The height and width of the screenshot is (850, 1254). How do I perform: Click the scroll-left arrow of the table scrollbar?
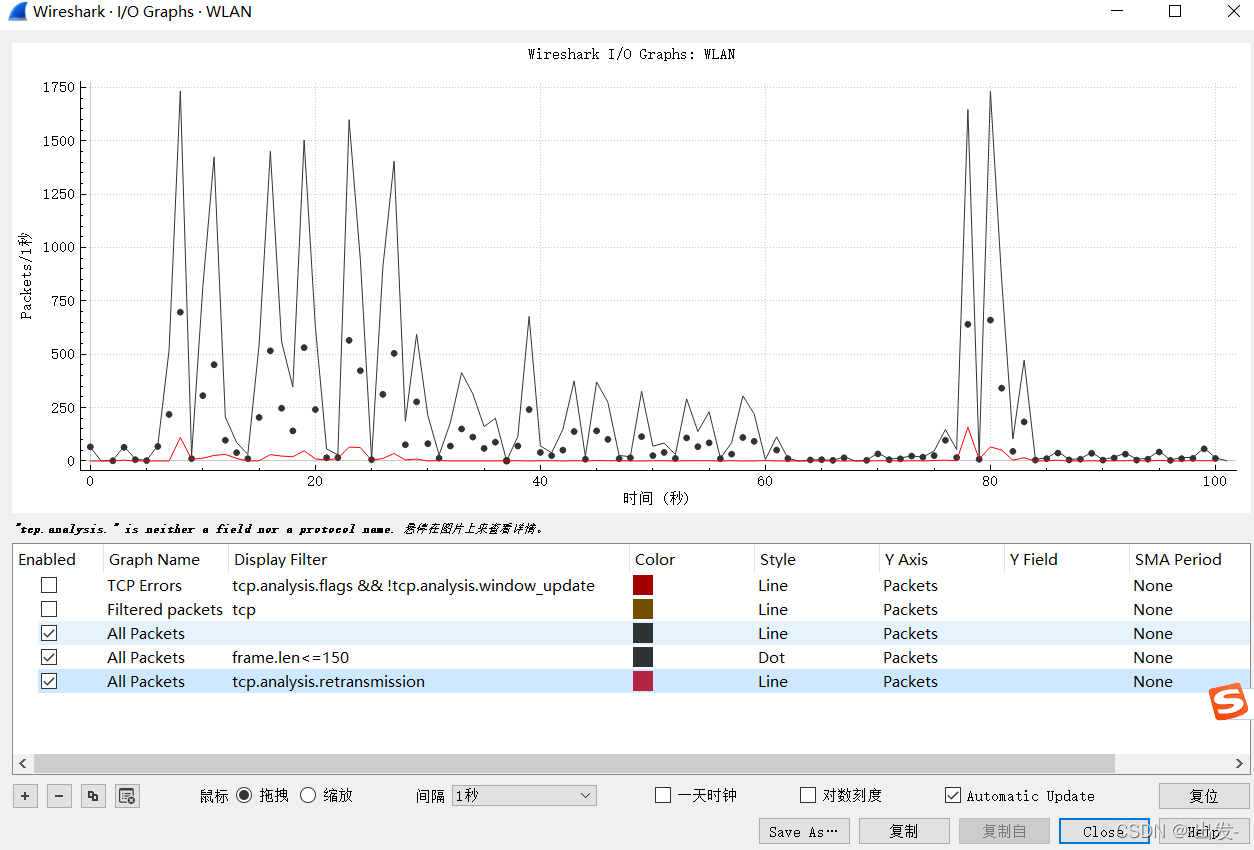tap(23, 764)
